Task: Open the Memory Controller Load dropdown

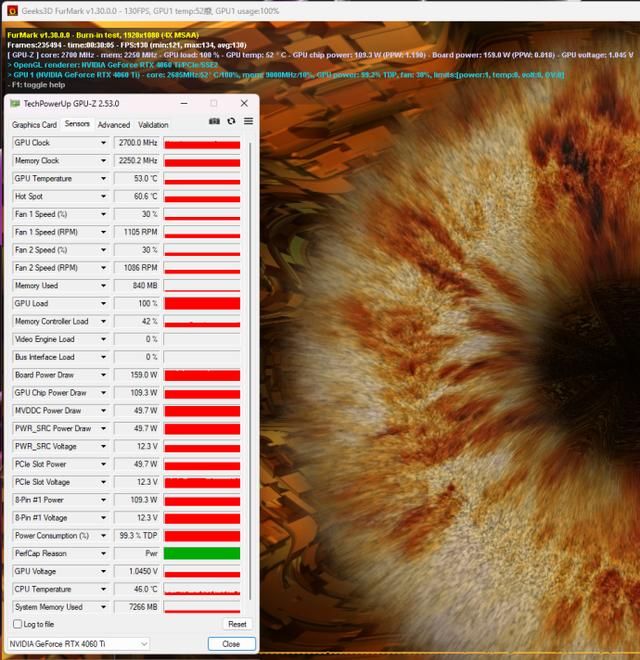Action: click(x=103, y=321)
